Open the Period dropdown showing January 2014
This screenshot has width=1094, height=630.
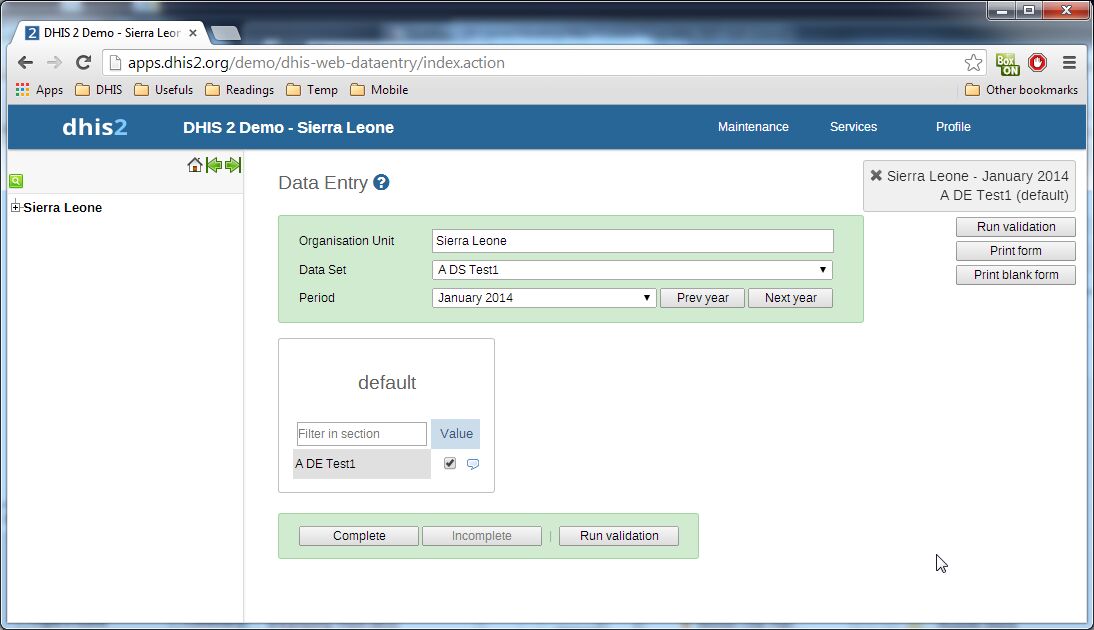(x=544, y=298)
